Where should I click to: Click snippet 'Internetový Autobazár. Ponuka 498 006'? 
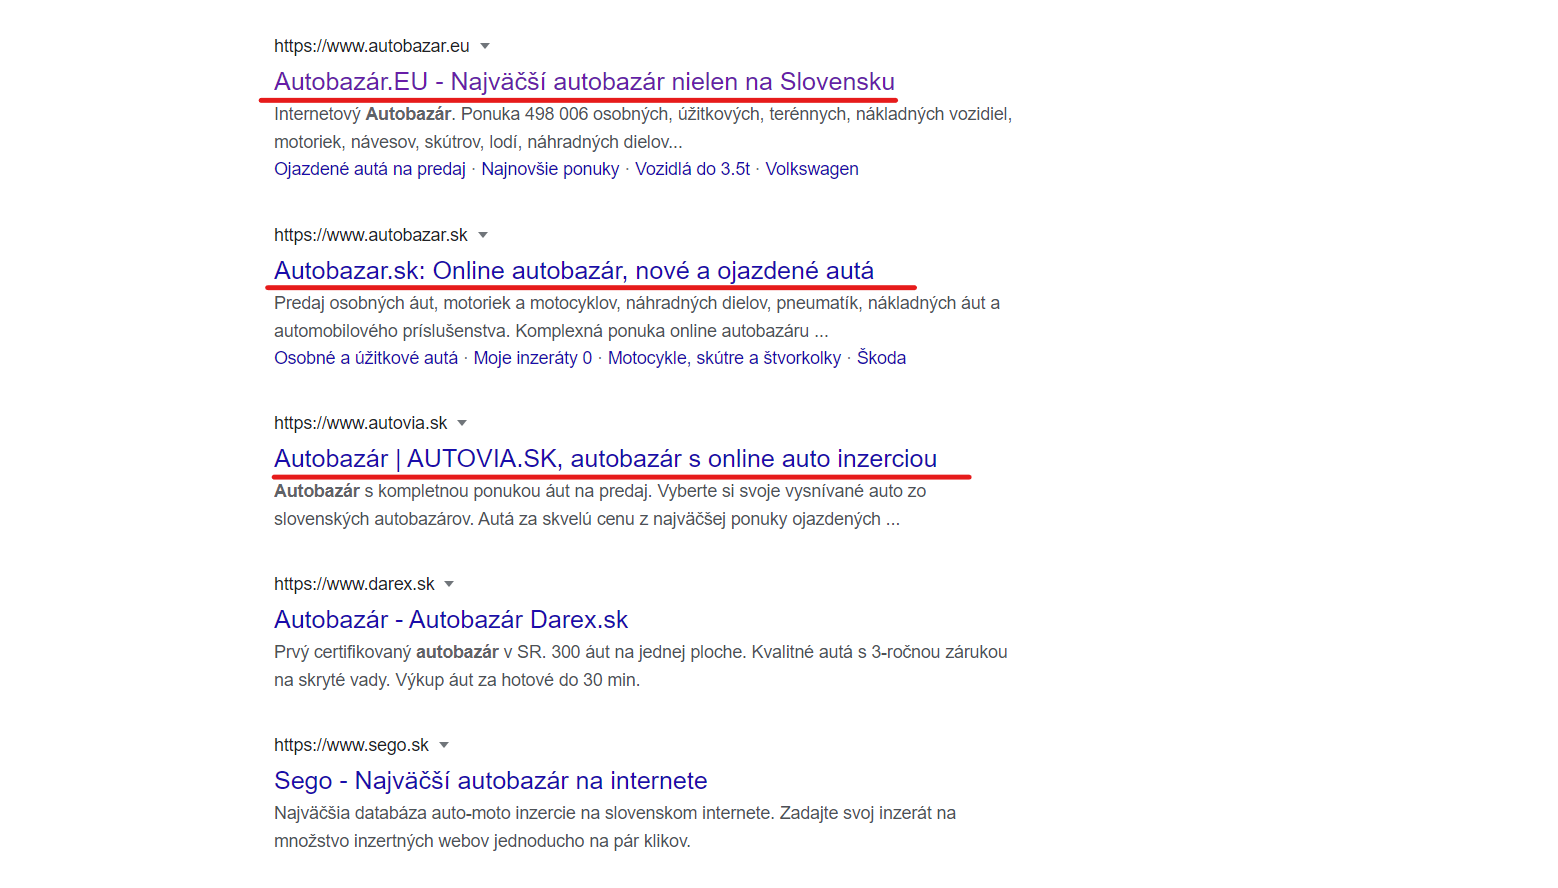[x=643, y=128]
